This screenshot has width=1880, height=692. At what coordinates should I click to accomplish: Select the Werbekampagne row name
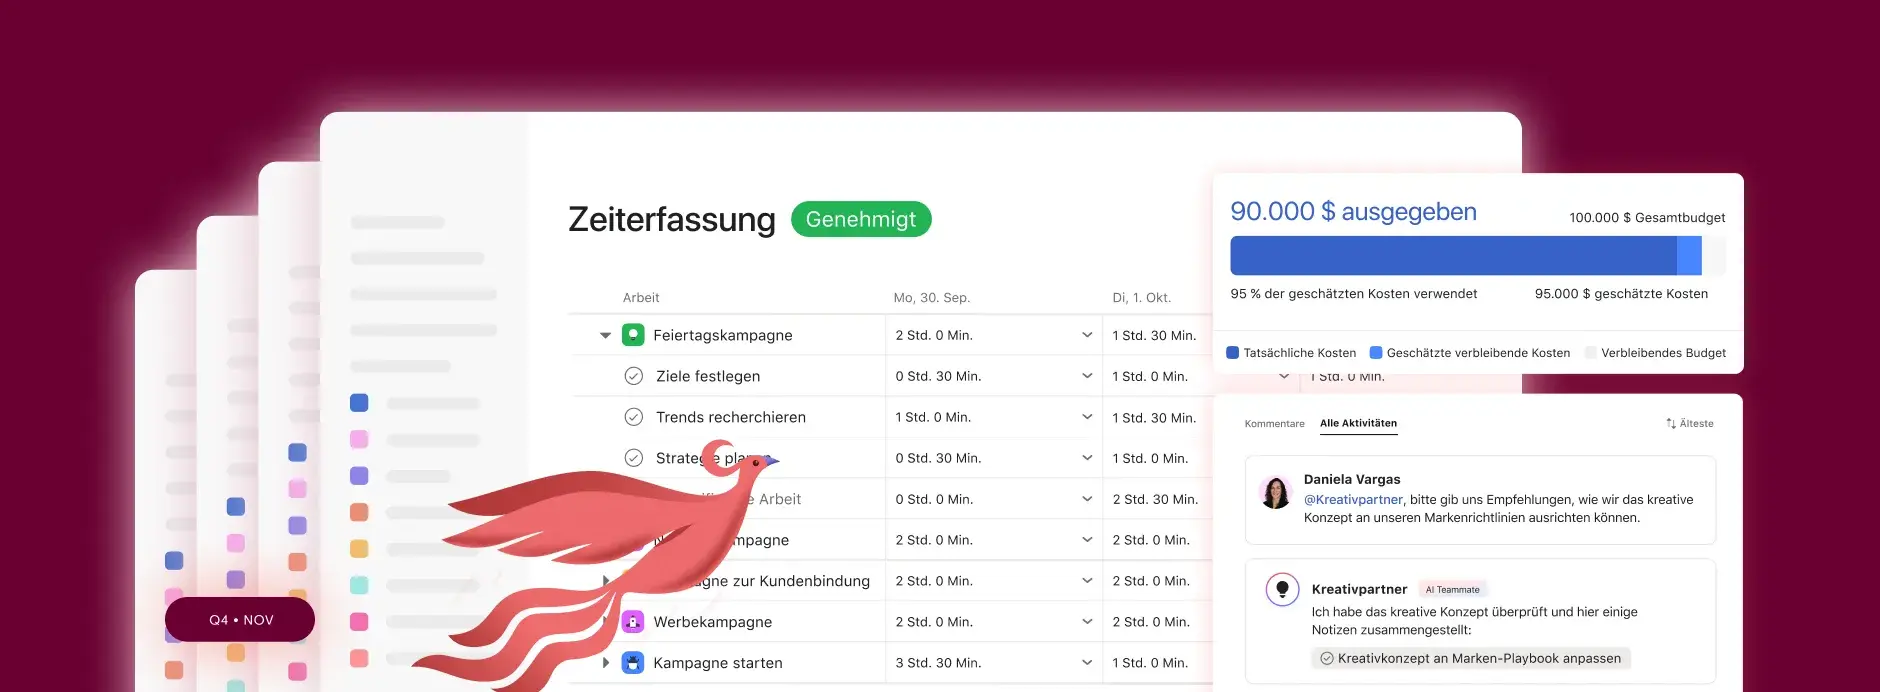[713, 622]
